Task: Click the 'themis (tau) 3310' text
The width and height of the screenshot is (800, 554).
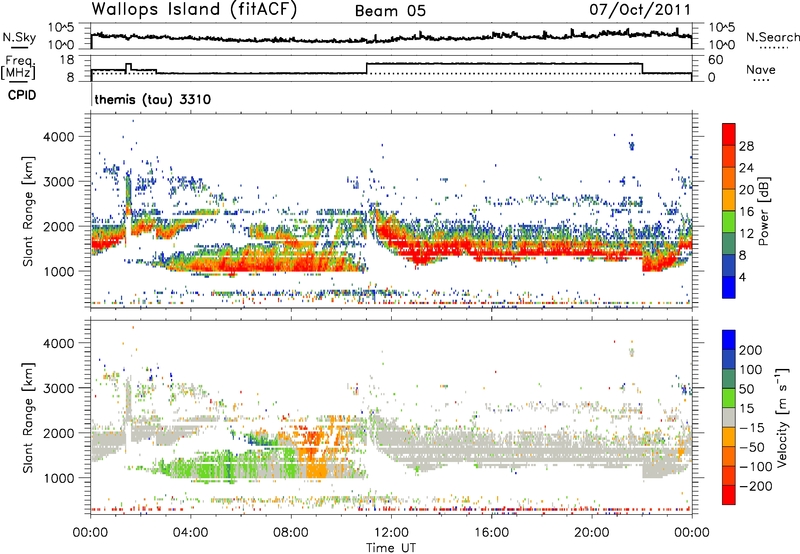Action: pyautogui.click(x=153, y=99)
